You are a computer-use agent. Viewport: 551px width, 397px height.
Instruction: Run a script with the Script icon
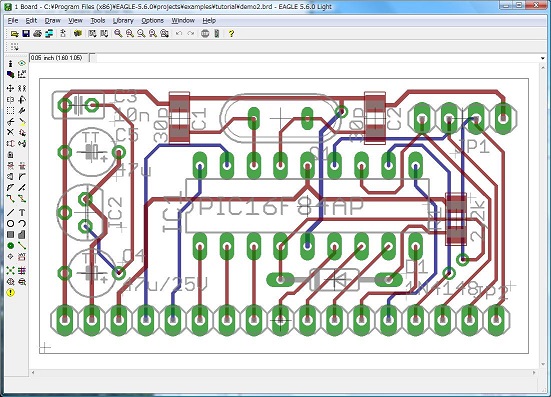92,34
